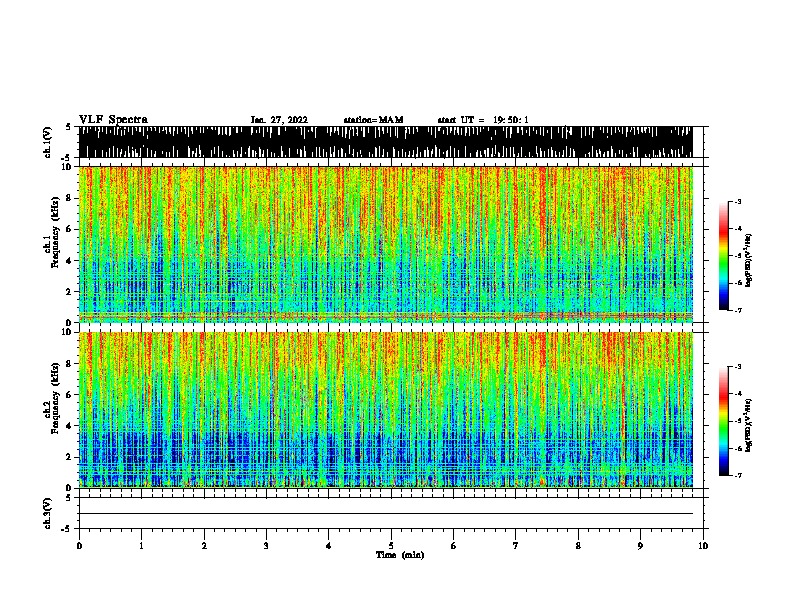Select the "start UT = 19:50: 1" text

click(483, 120)
